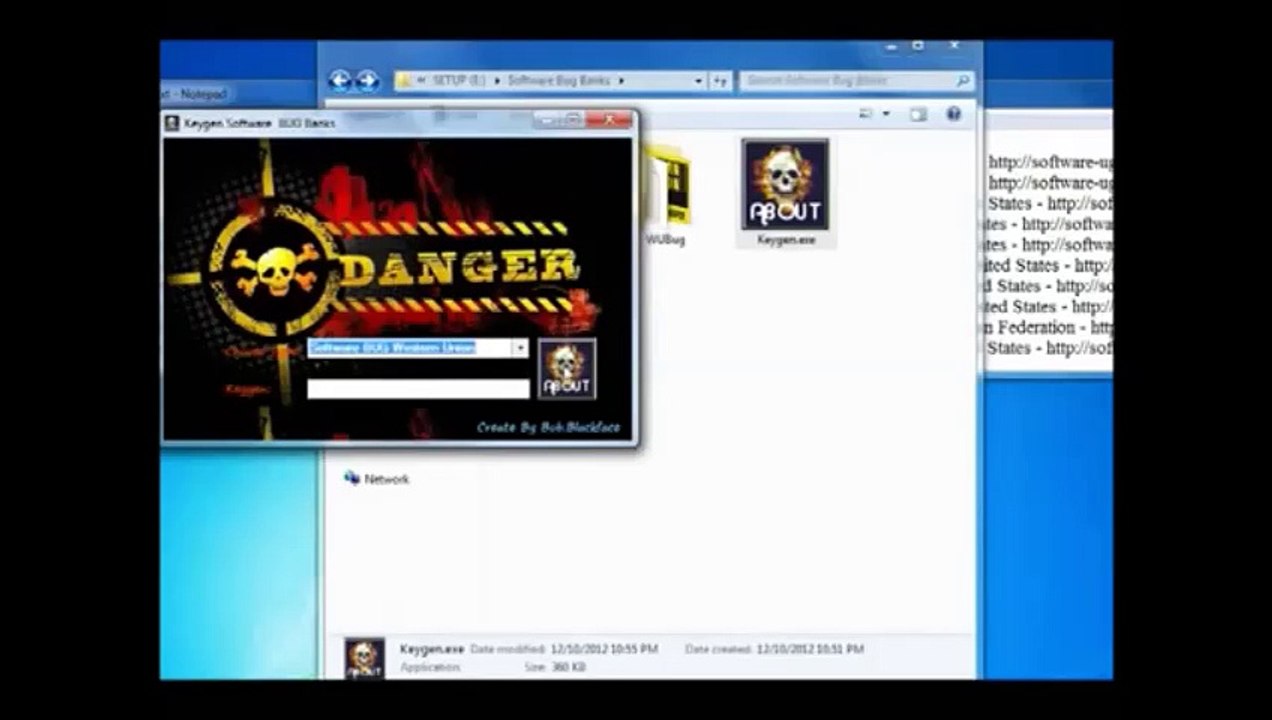Maximize the Explorer window
The image size is (1272, 720).
coord(918,46)
